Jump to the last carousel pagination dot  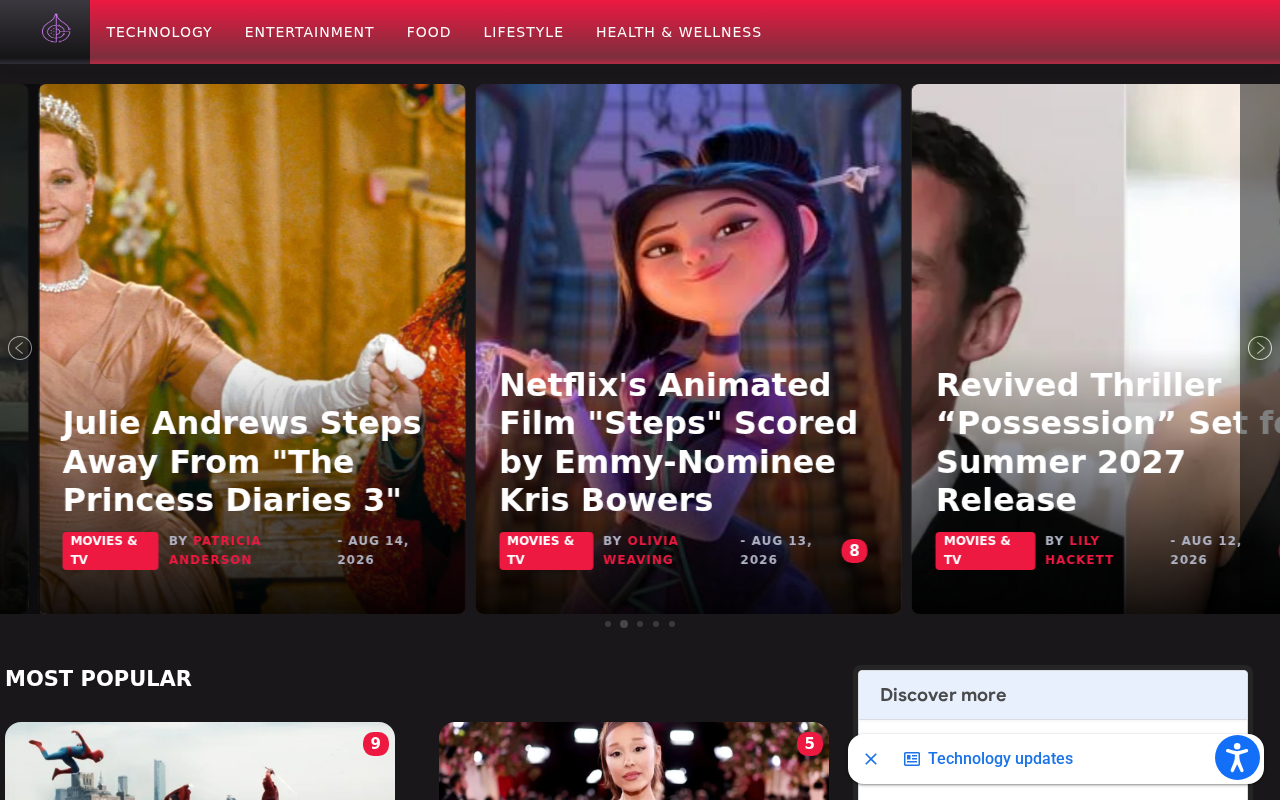click(x=672, y=624)
